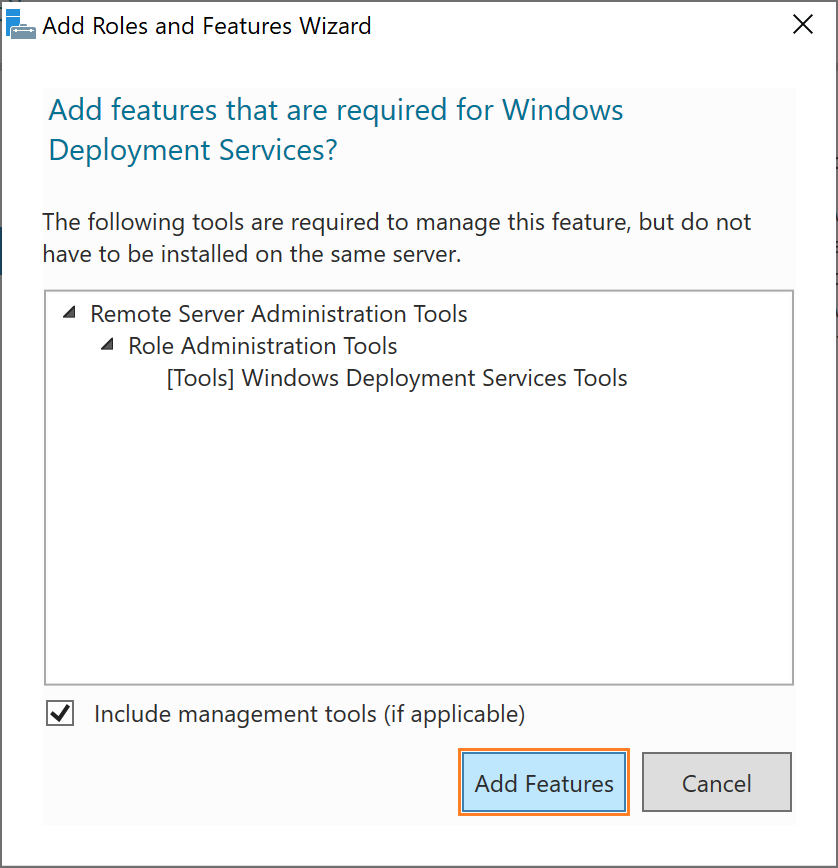Click the 'have to be installed on the same server' line

click(x=252, y=254)
